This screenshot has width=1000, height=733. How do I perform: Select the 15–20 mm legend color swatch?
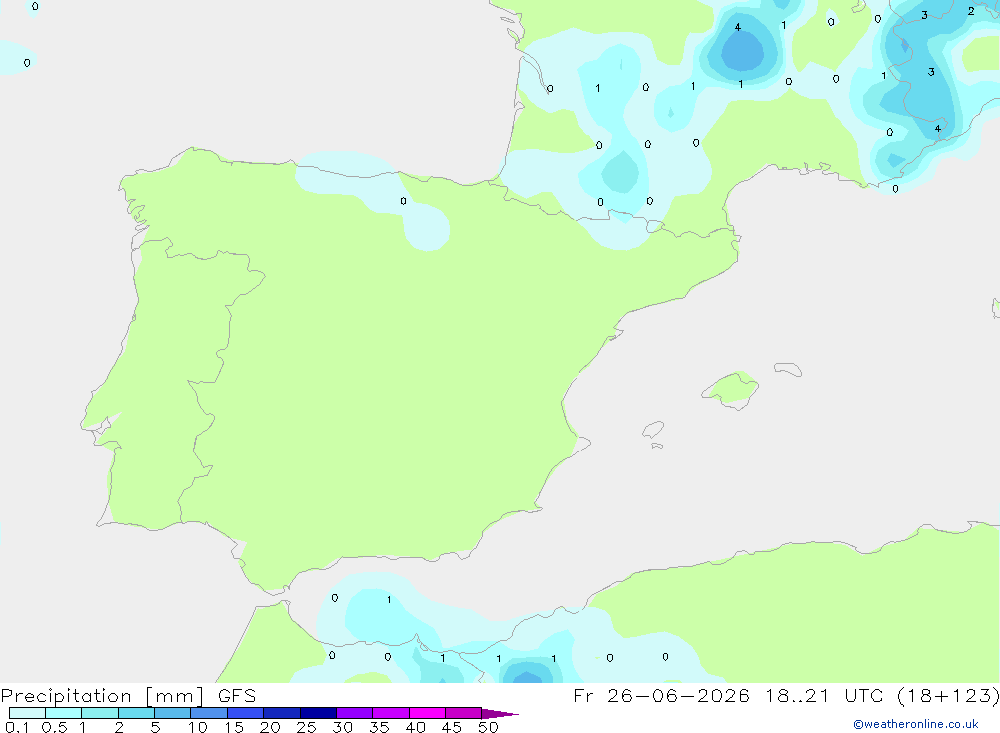pos(245,713)
